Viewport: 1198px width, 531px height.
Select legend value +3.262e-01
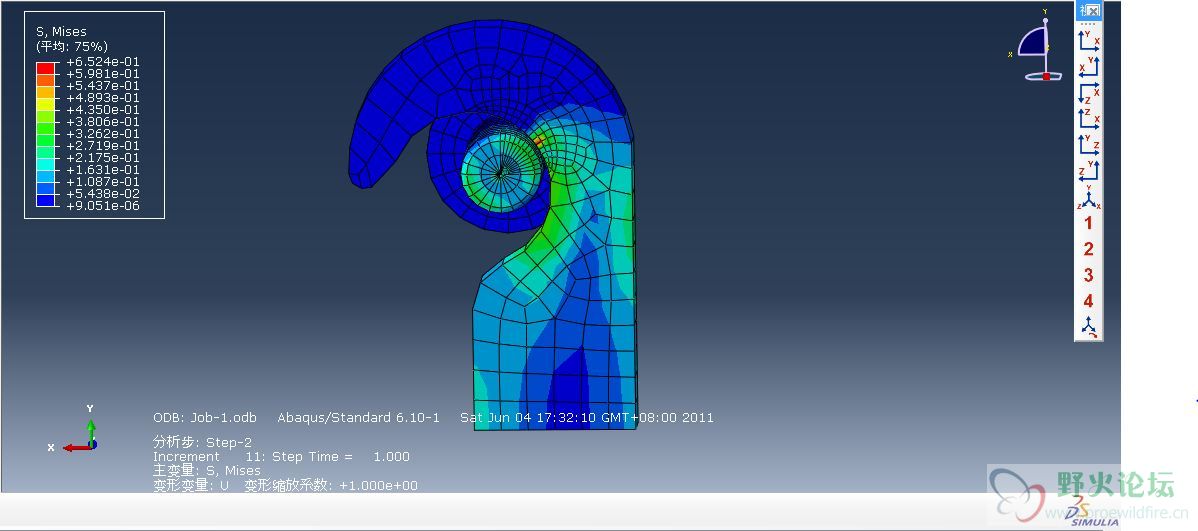pyautogui.click(x=103, y=134)
